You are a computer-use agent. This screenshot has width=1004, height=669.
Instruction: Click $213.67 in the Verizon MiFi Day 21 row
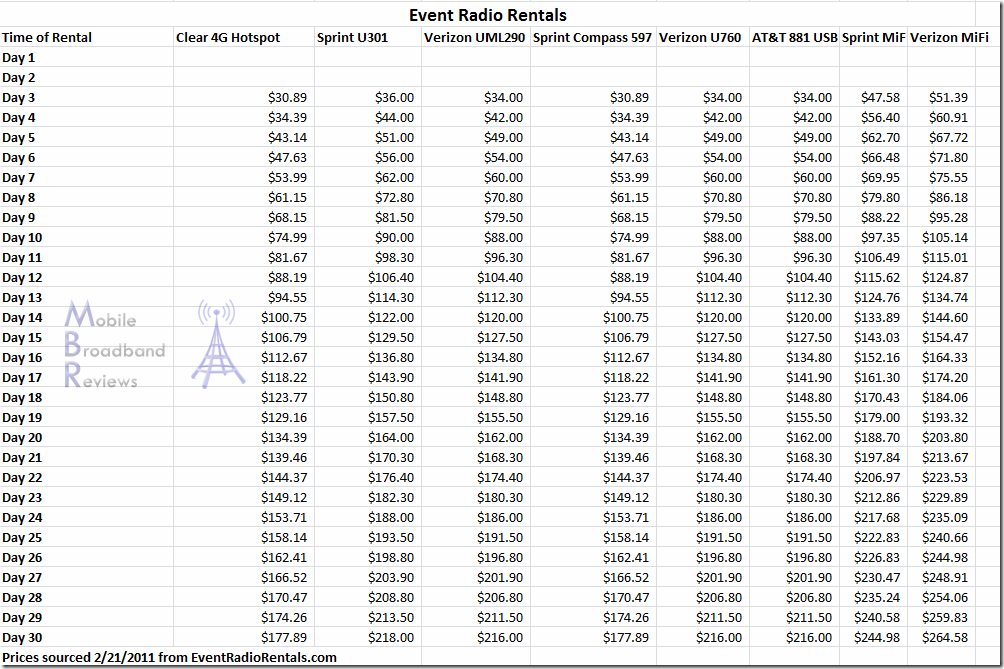[x=945, y=458]
